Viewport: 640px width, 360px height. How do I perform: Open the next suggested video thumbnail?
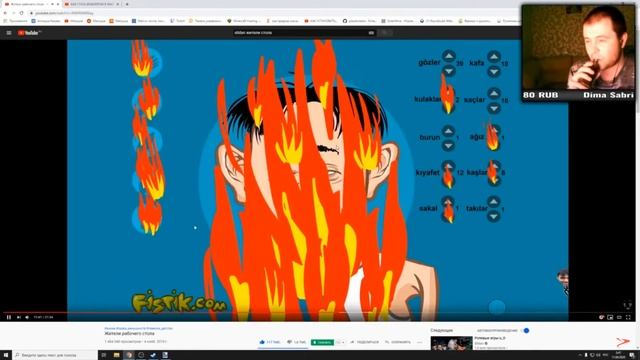point(451,343)
